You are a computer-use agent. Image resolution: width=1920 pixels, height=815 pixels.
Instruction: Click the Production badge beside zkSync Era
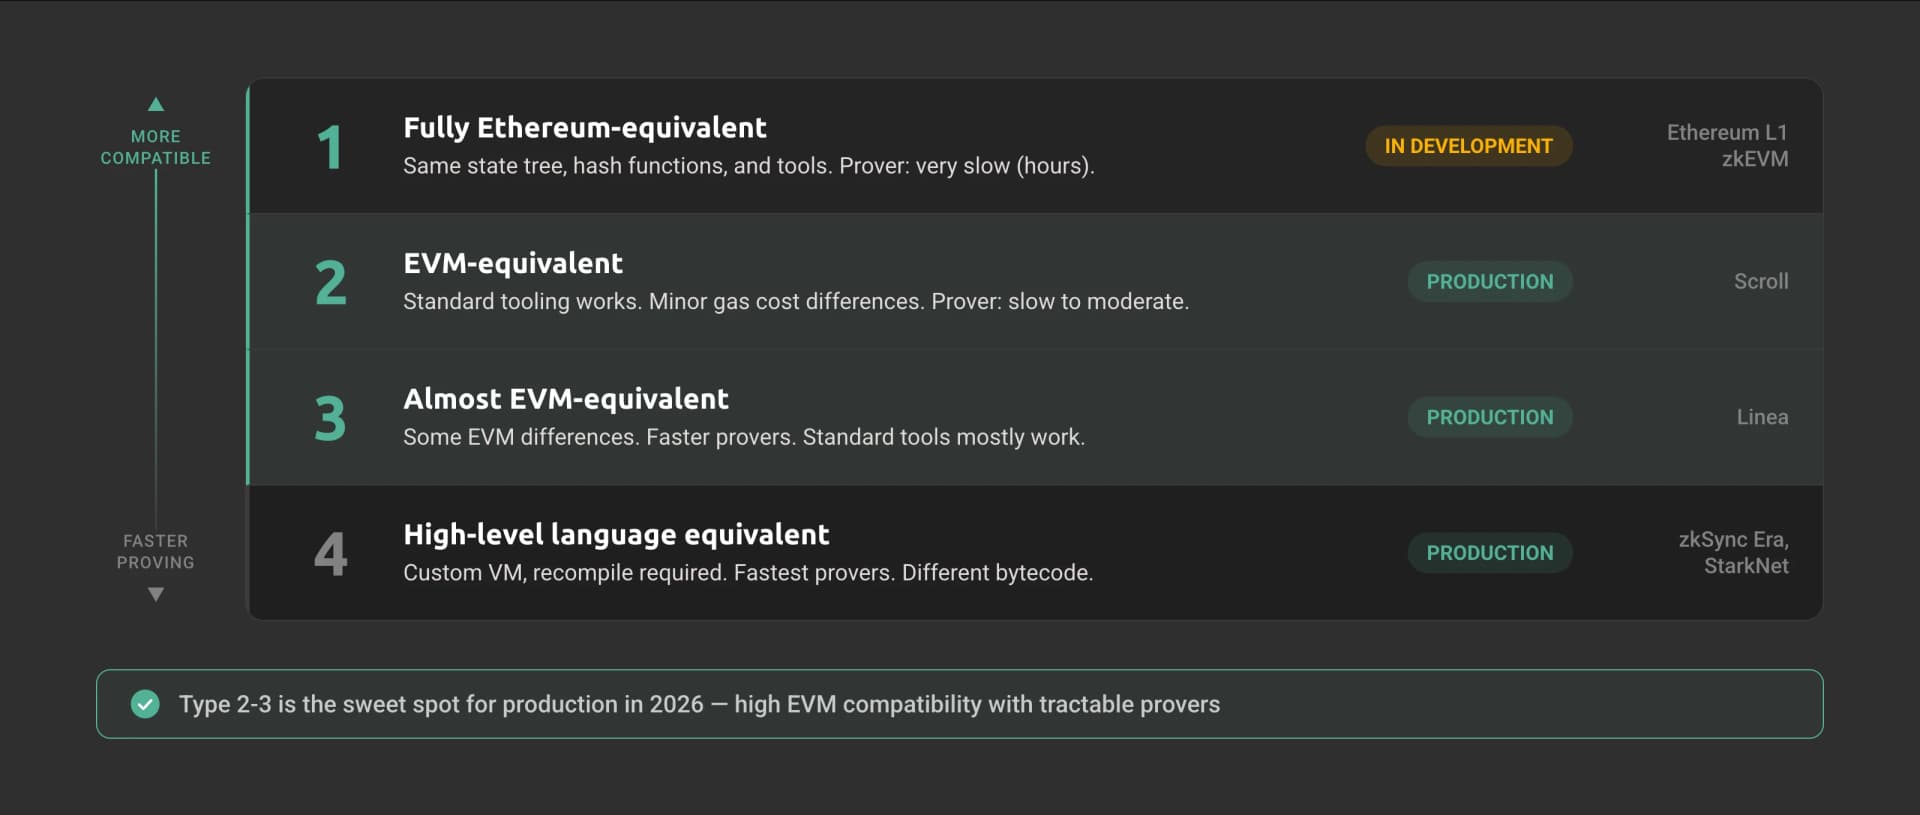click(x=1489, y=553)
